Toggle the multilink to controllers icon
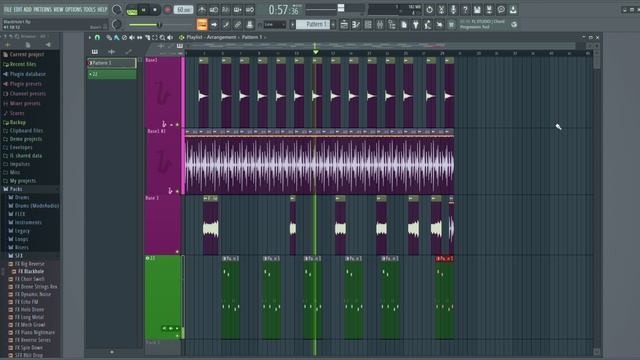The width and height of the screenshot is (640, 360). pyautogui.click(x=238, y=24)
